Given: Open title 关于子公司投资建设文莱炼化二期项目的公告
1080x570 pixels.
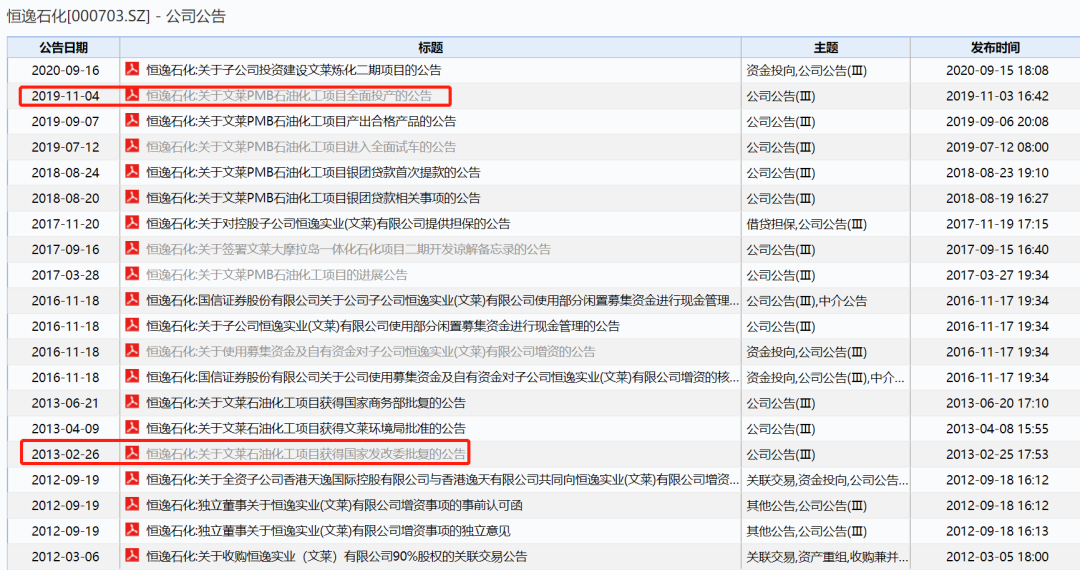Looking at the screenshot, I should pos(293,70).
